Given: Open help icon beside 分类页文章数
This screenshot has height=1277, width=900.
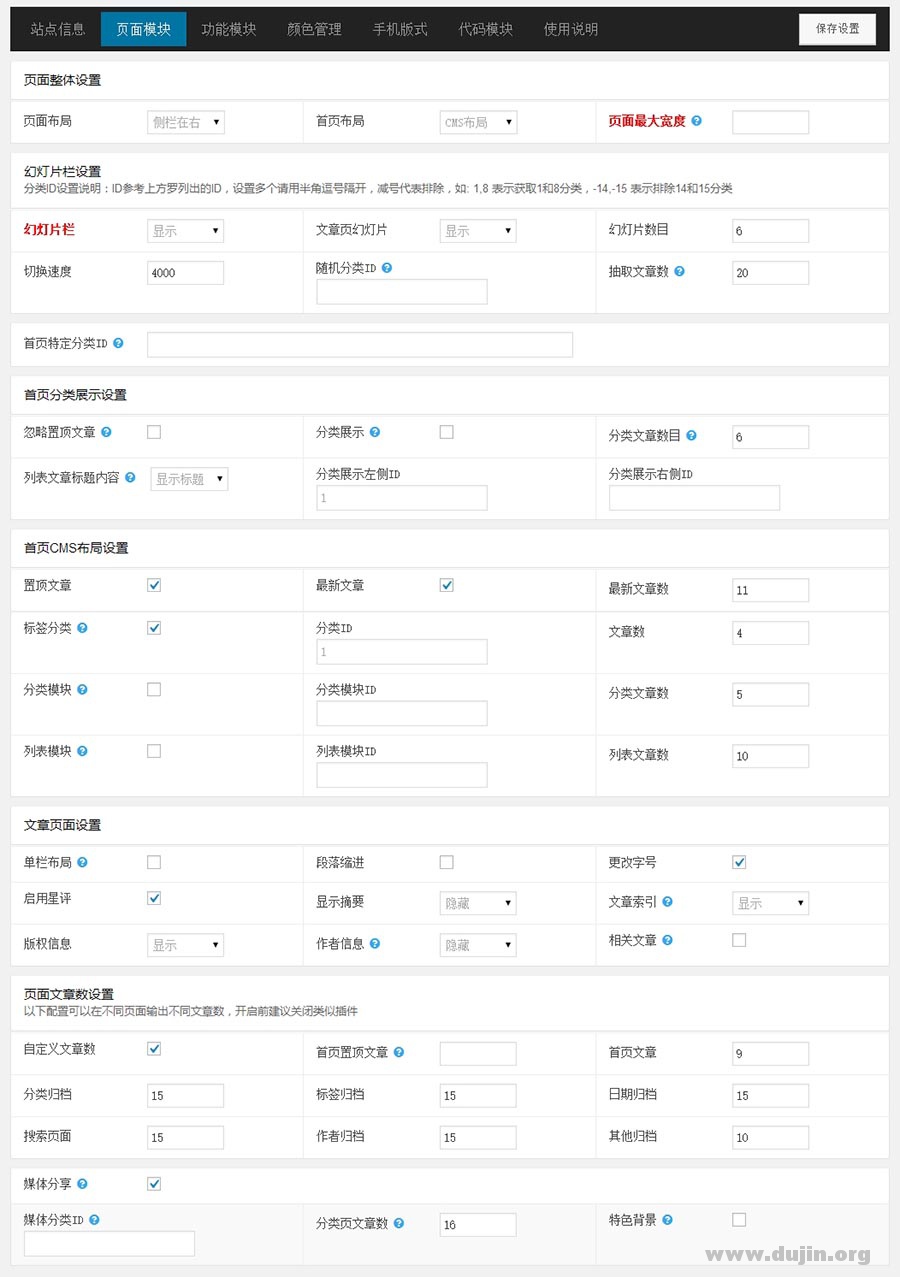Looking at the screenshot, I should [x=399, y=1223].
